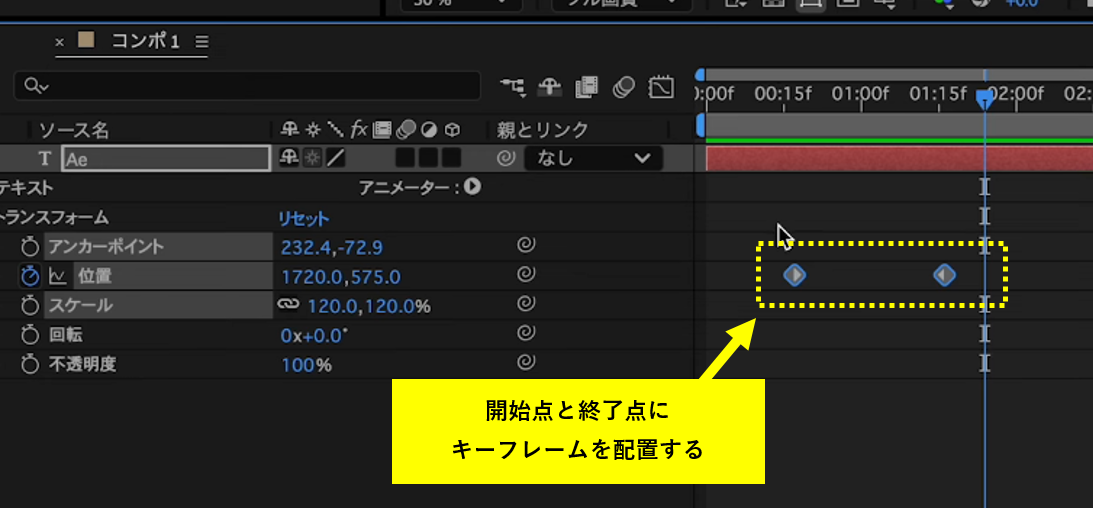
Task: Include 位置 in the graph editor set
Action: [58, 277]
